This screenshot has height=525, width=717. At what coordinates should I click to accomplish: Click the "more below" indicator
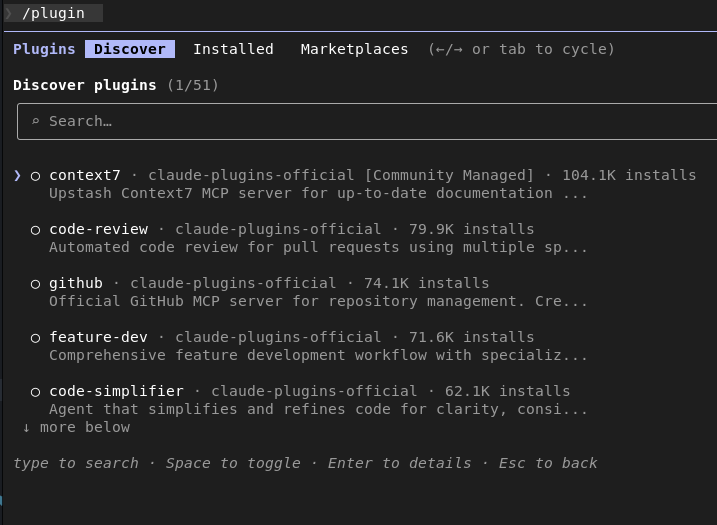(76, 427)
